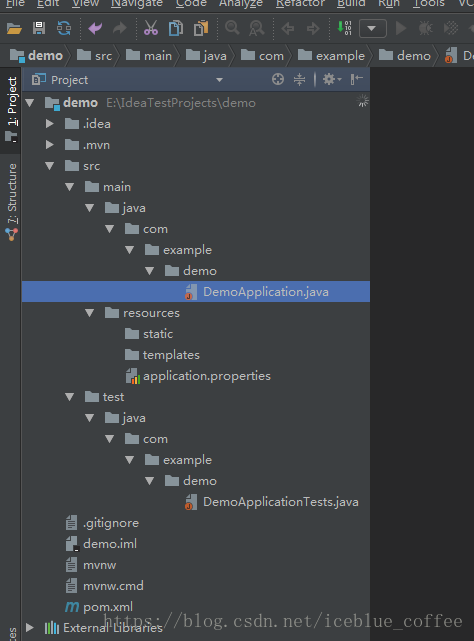Open the Navigate menu
This screenshot has height=641, width=474.
pos(137,4)
